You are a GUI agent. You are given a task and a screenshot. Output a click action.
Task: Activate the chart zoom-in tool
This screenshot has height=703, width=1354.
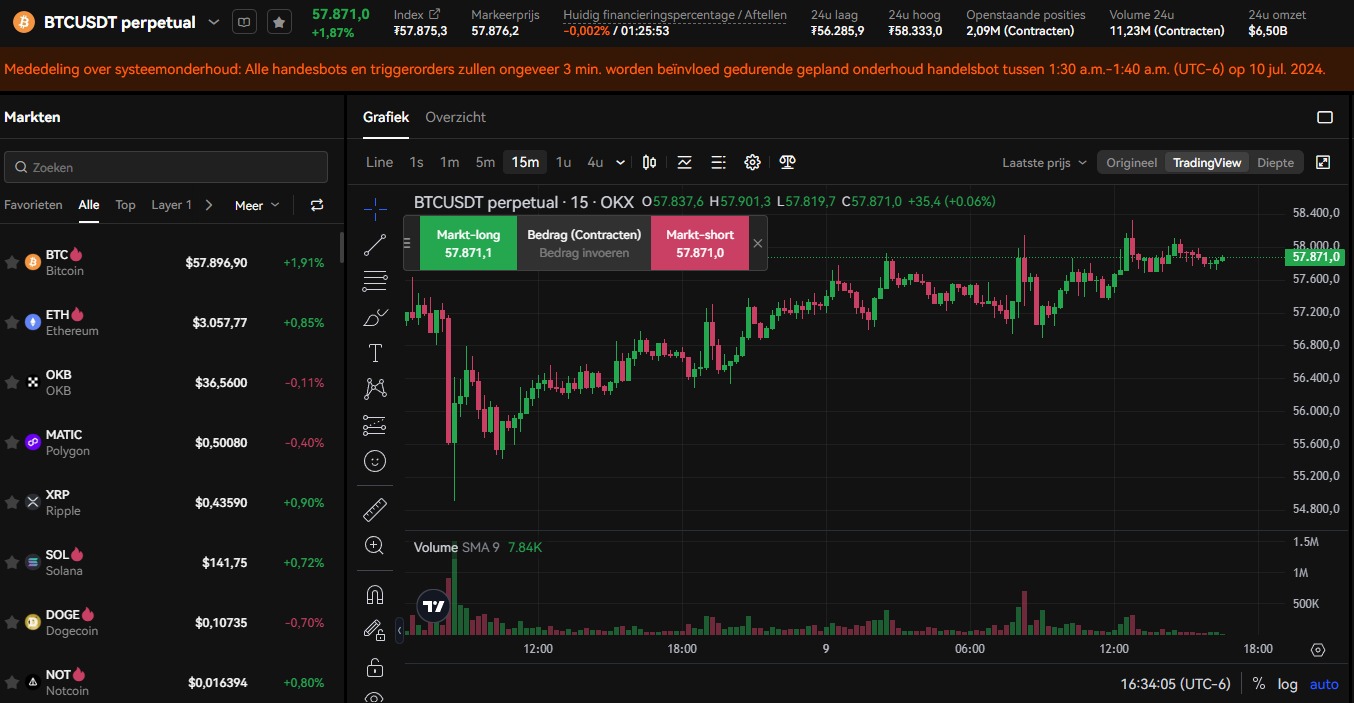[x=375, y=545]
